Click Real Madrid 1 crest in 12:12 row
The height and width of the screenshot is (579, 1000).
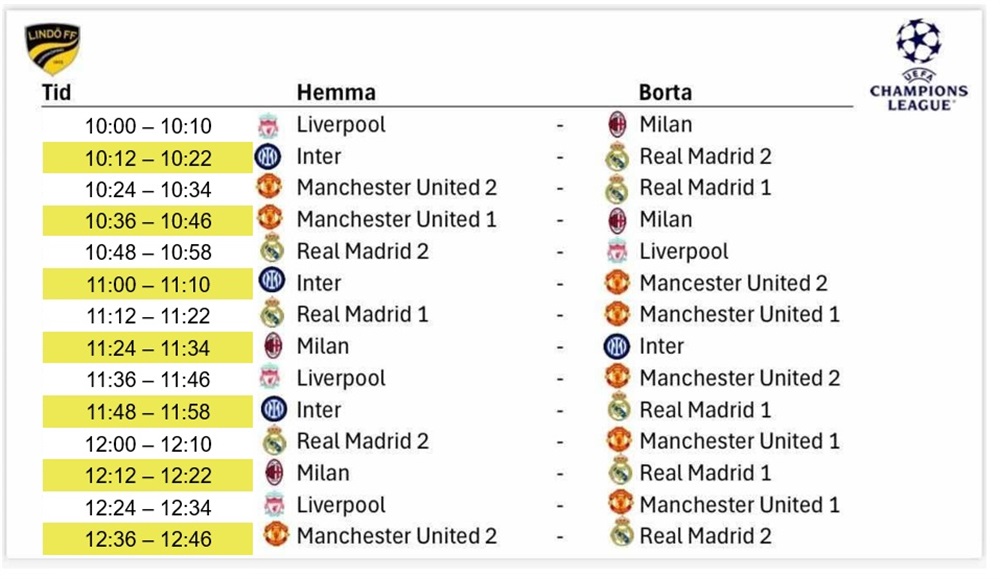point(618,474)
